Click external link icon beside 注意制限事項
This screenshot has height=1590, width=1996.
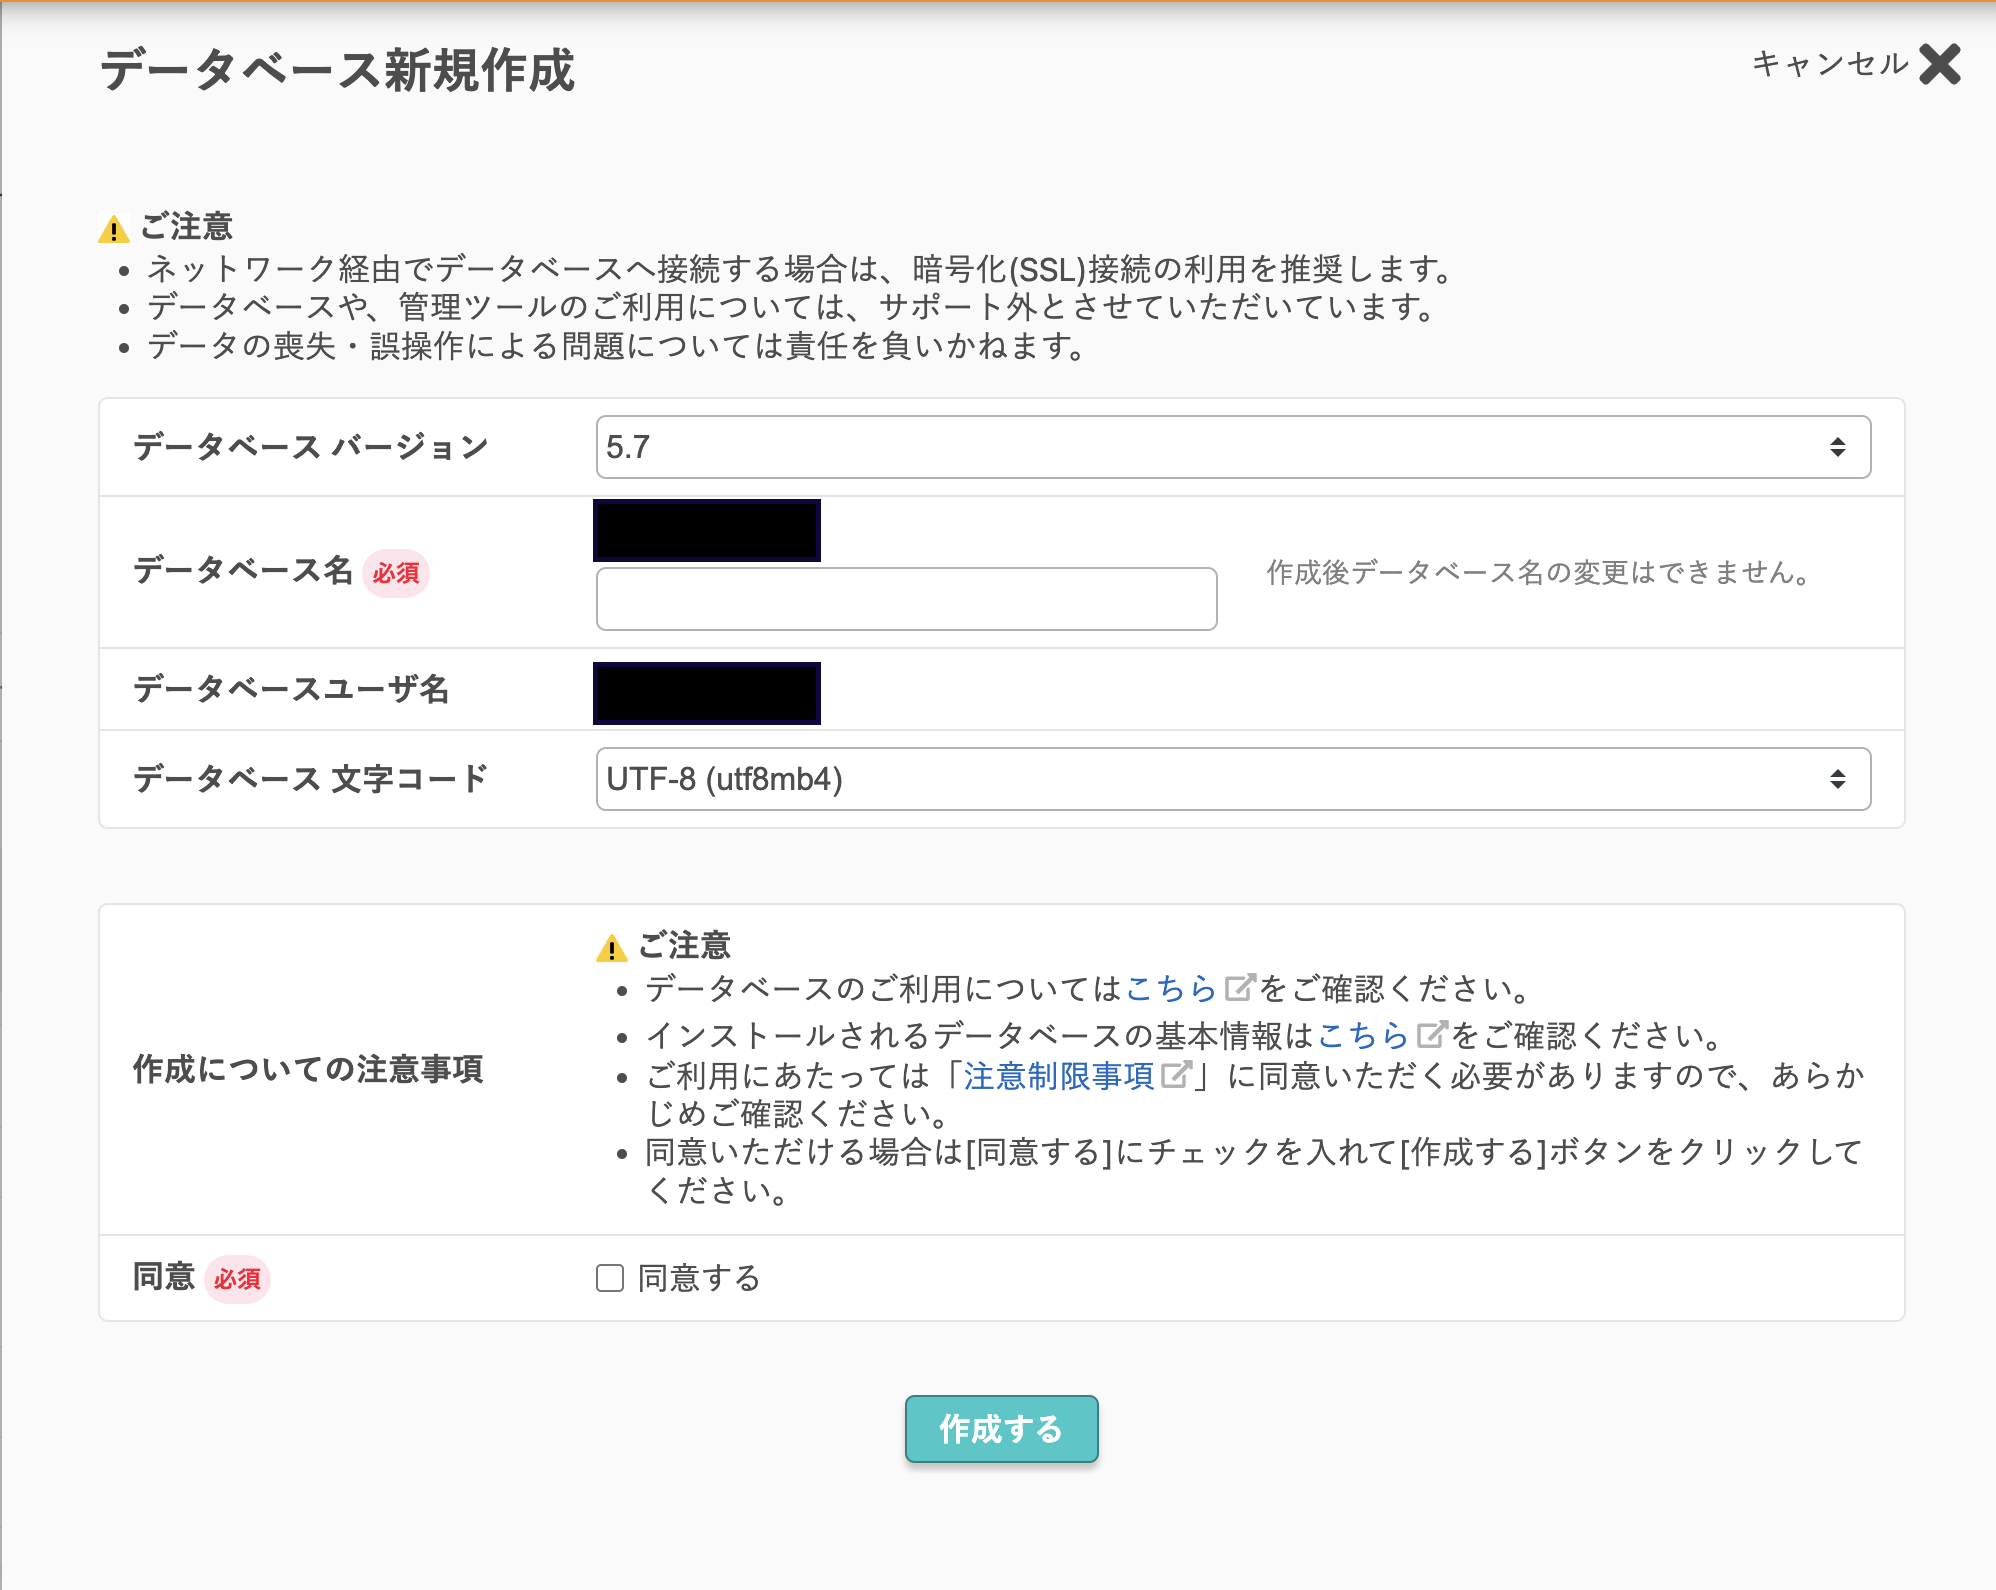1176,1075
